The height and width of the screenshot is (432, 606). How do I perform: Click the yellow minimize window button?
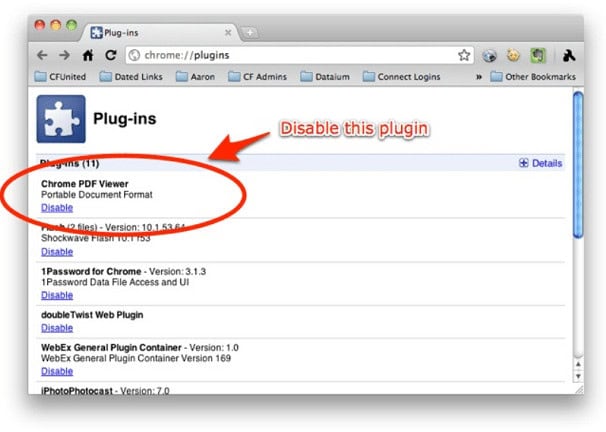[56, 26]
